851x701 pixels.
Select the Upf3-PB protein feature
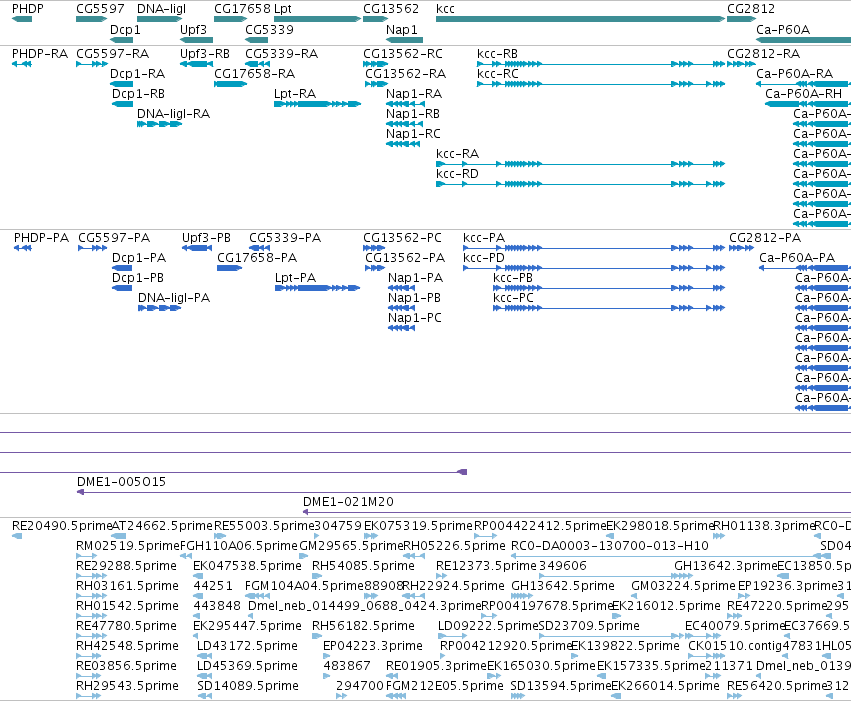pos(197,248)
